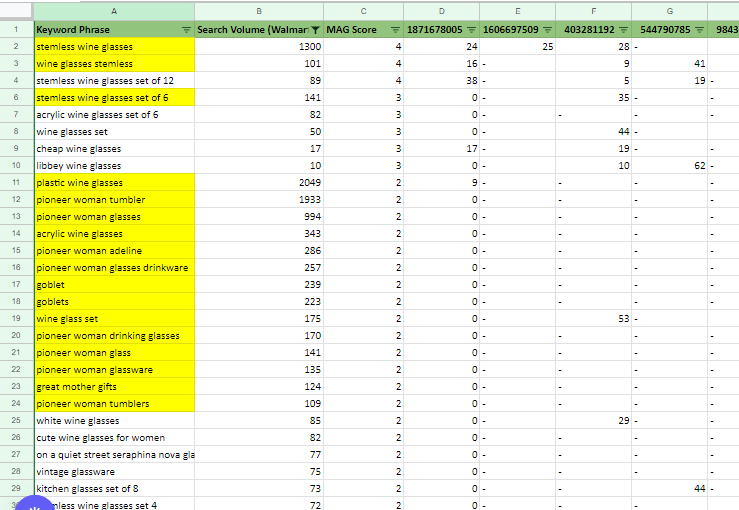This screenshot has height=510, width=739.
Task: Open filter dropdown for MAG Score
Action: pos(395,30)
